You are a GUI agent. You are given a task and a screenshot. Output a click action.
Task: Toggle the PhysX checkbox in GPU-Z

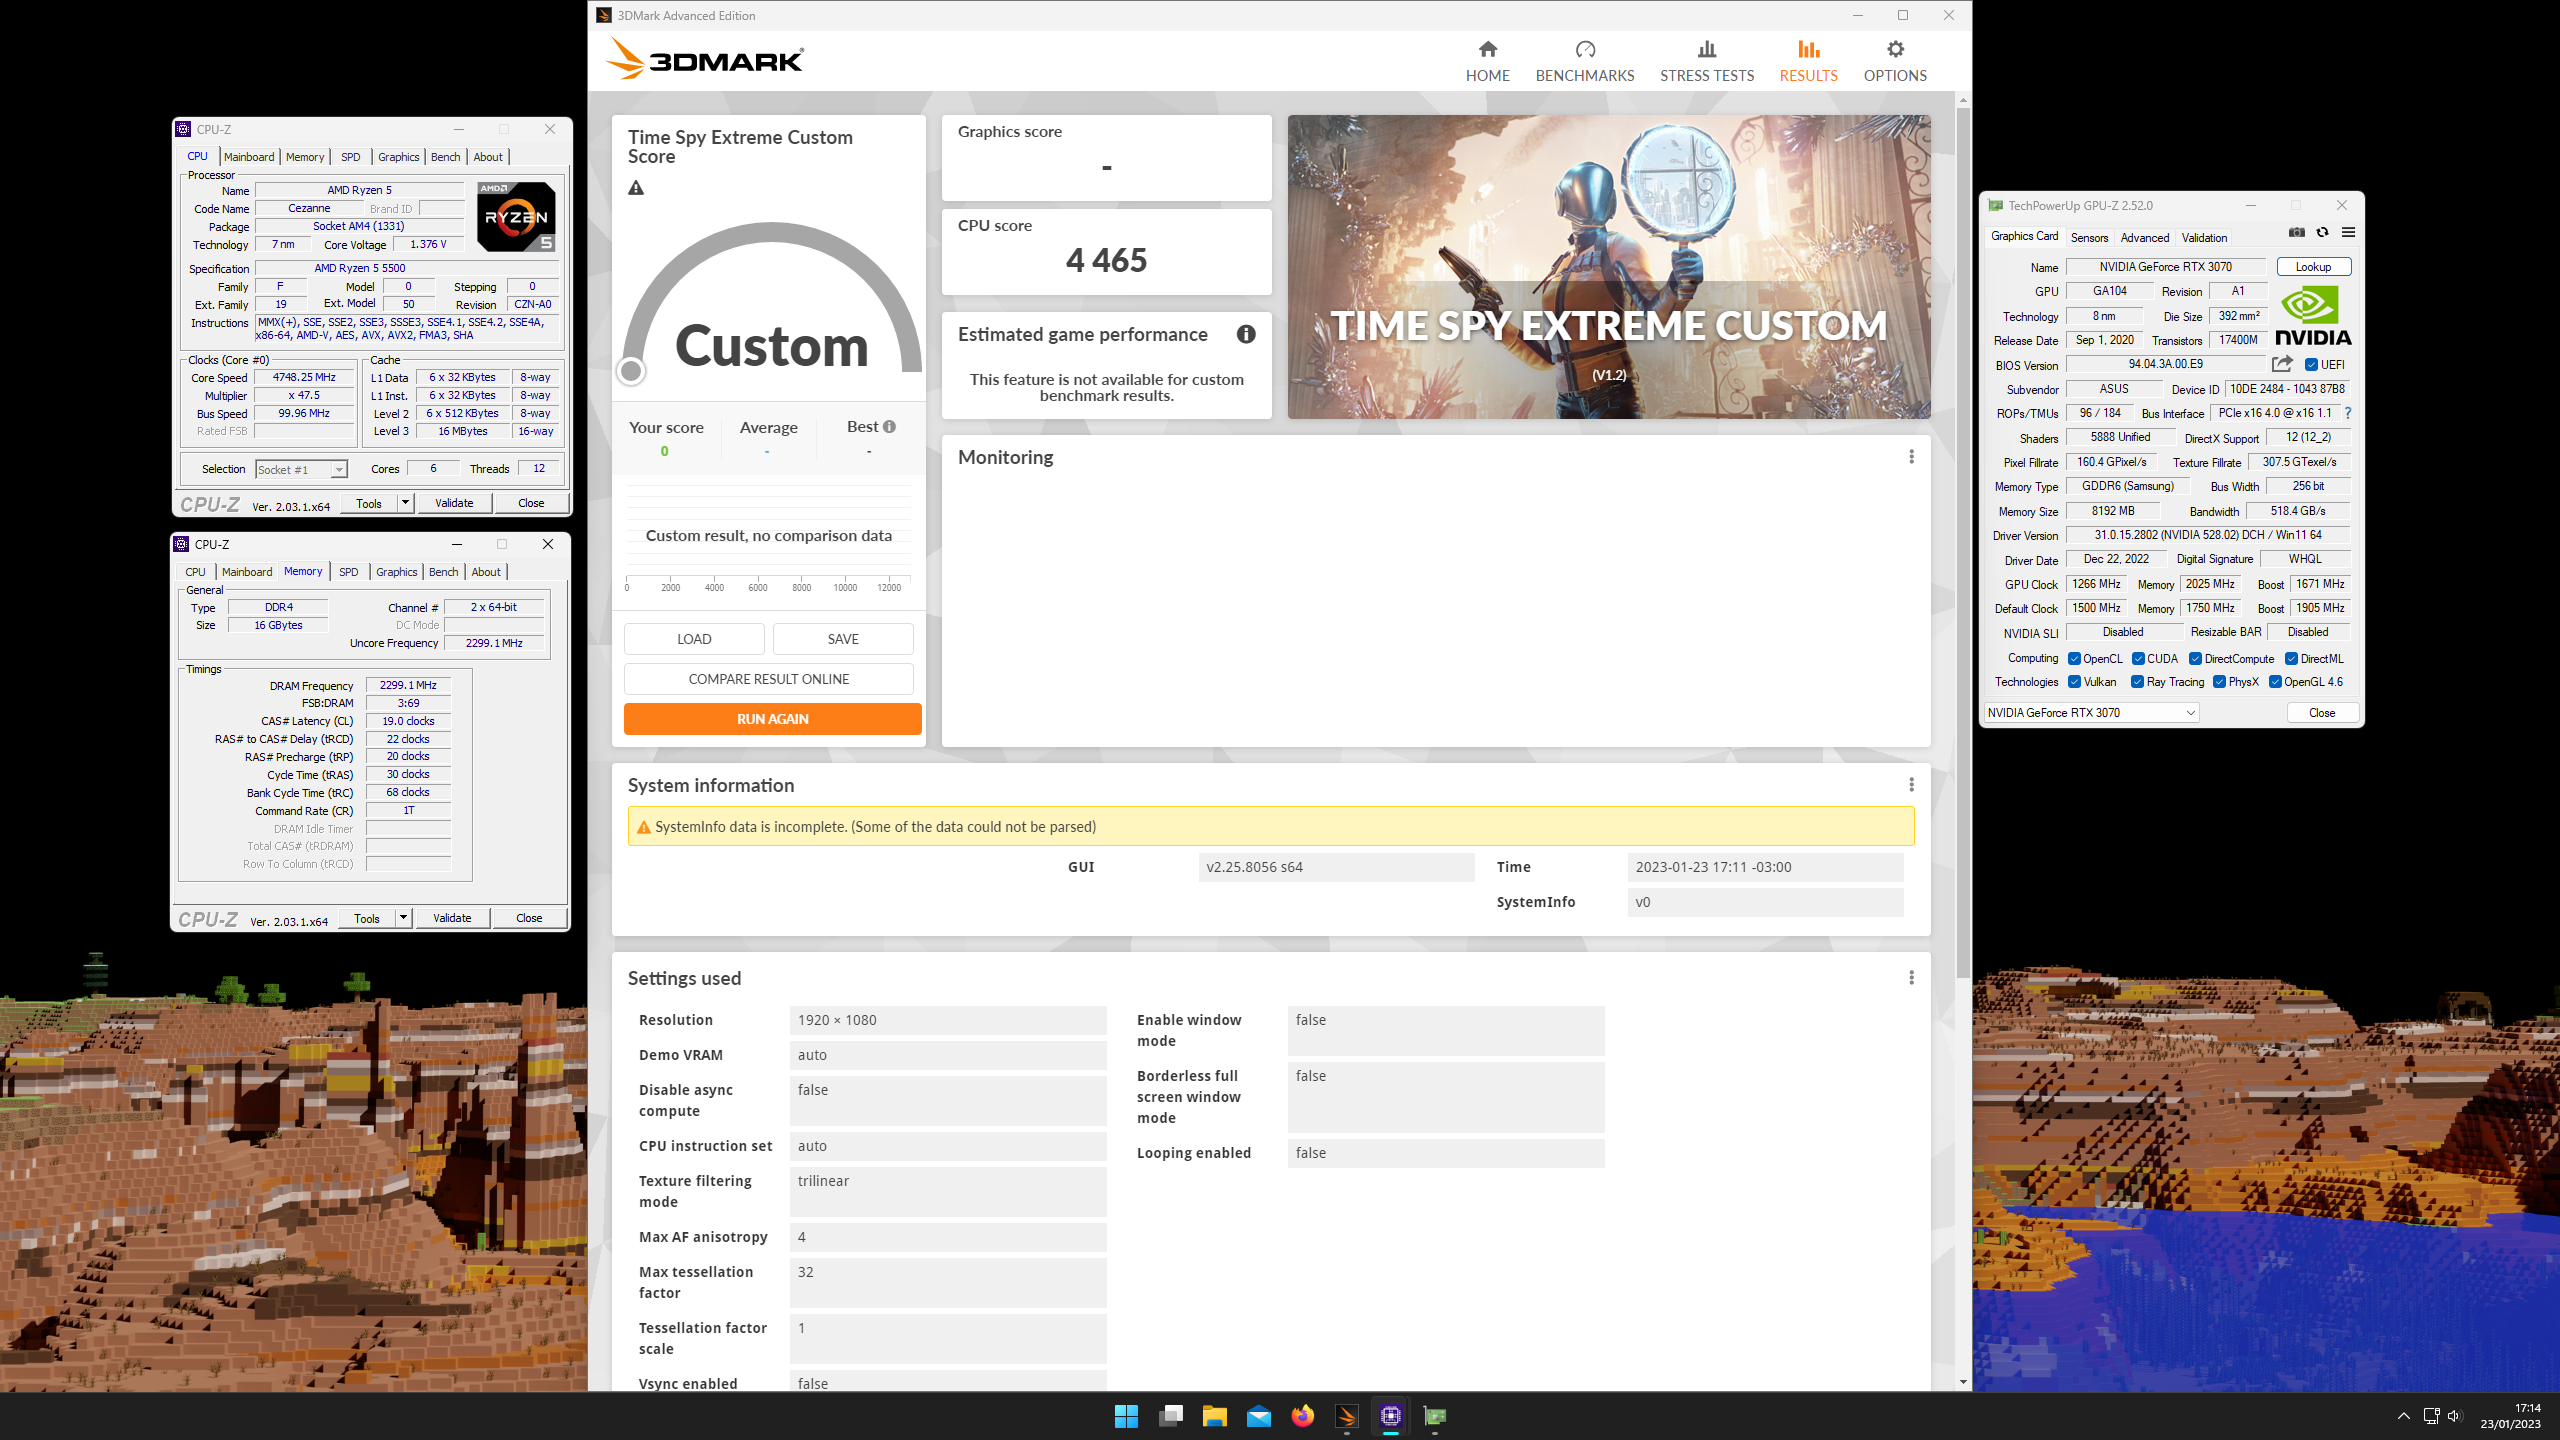click(2219, 682)
